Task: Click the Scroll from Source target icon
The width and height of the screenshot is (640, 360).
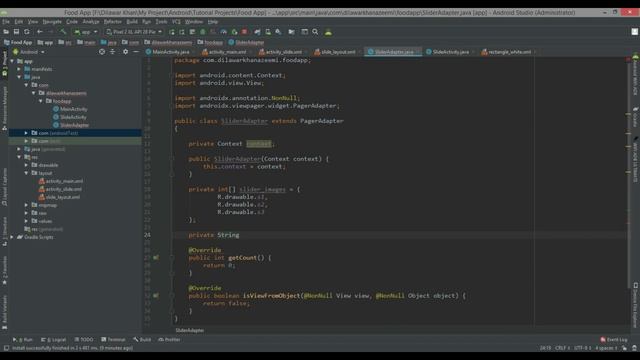Action: pos(102,52)
